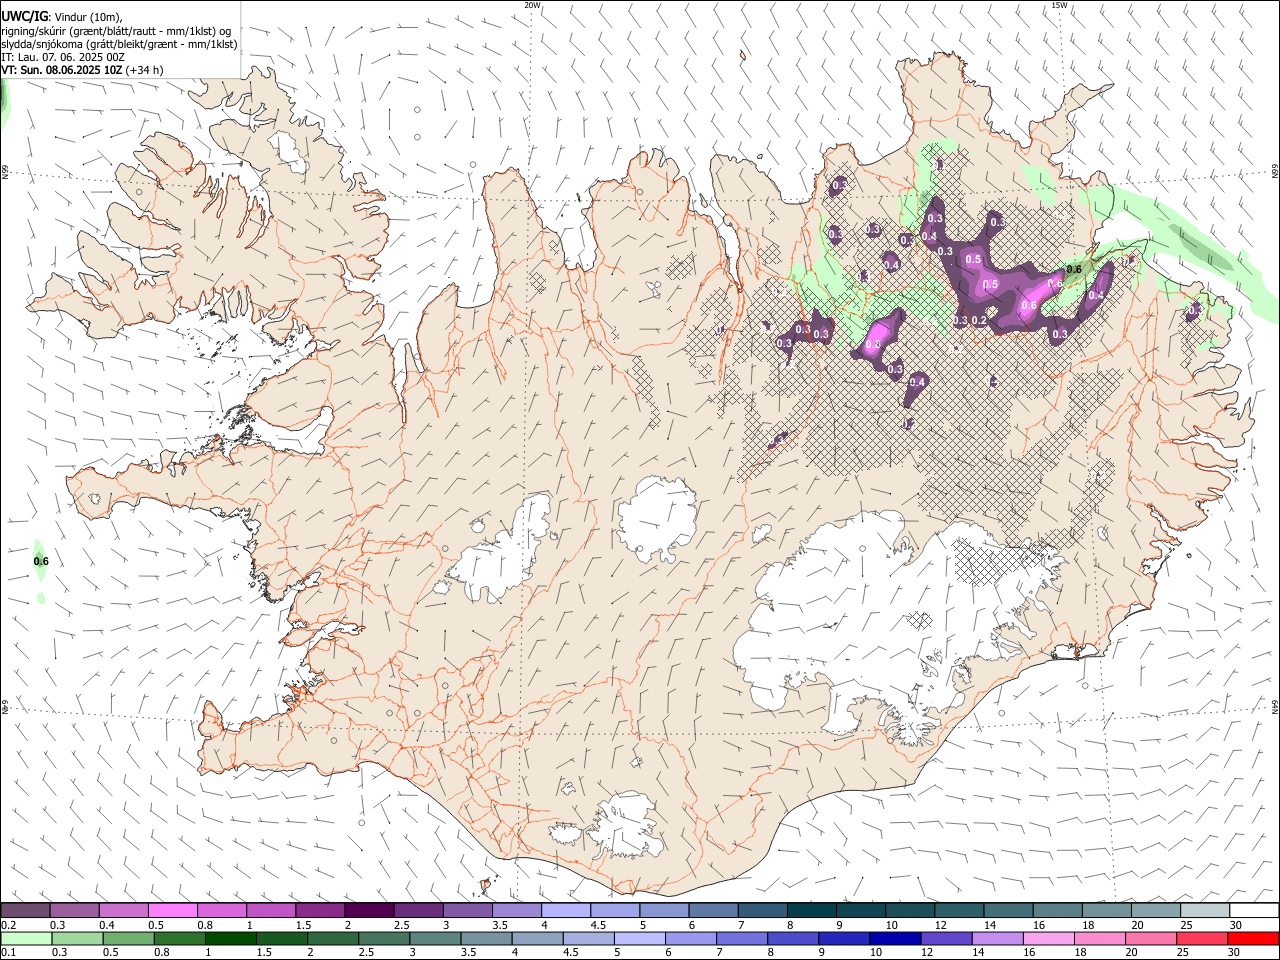Viewport: 1280px width, 960px height.
Task: Click the black 0.6 value label in the northeast
Action: click(x=1075, y=269)
